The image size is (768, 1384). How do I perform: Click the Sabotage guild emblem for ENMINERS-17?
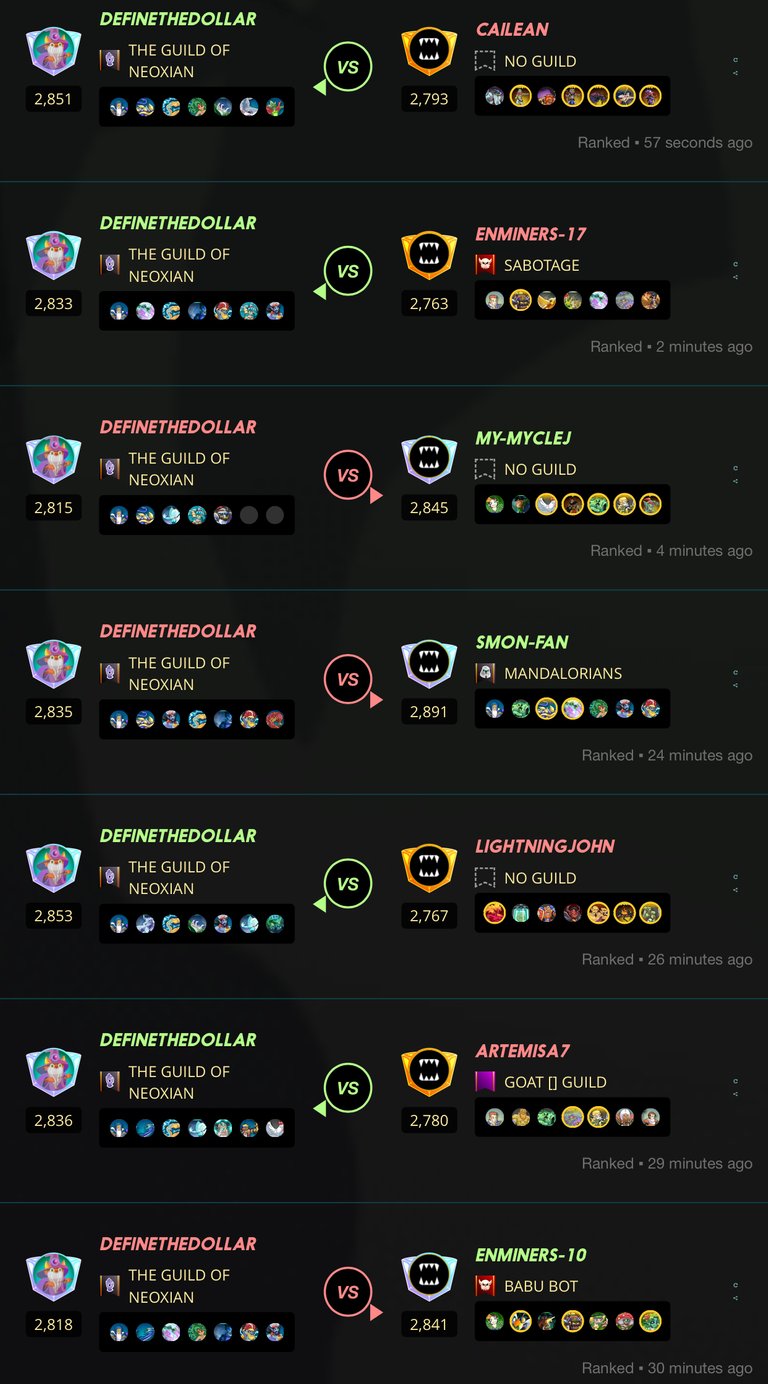tap(486, 265)
